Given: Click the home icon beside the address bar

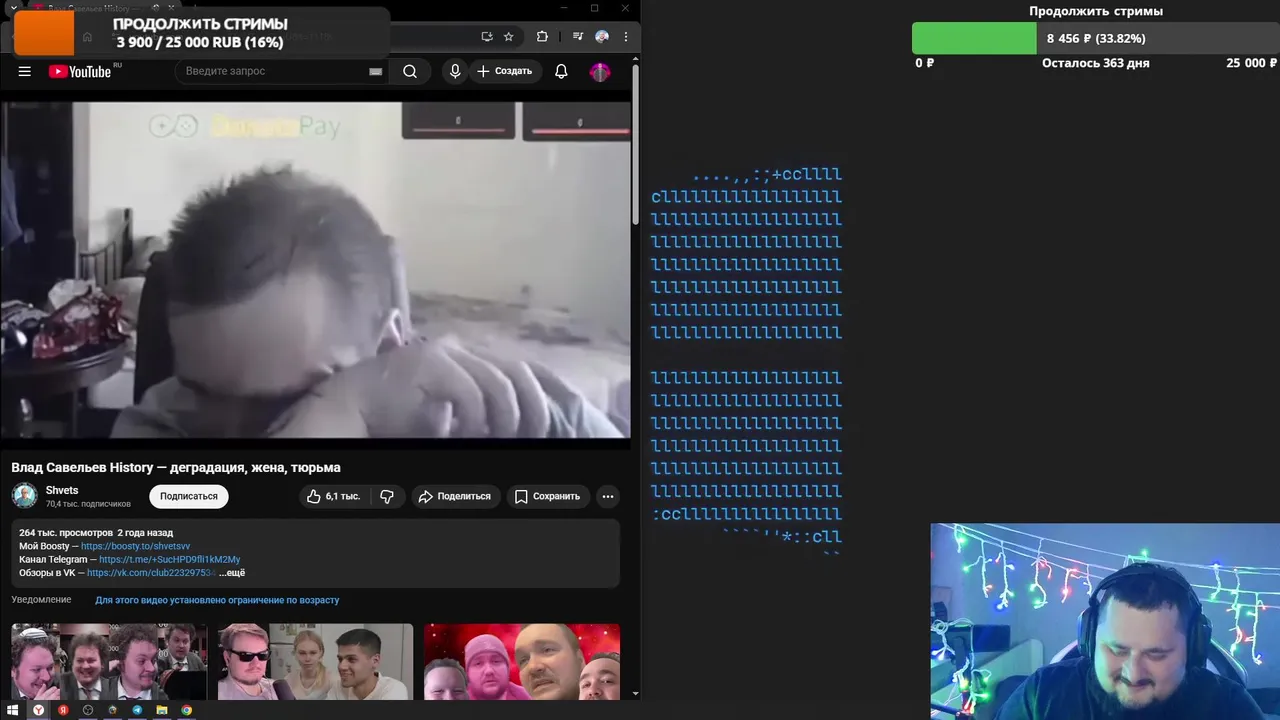Looking at the screenshot, I should 87,37.
